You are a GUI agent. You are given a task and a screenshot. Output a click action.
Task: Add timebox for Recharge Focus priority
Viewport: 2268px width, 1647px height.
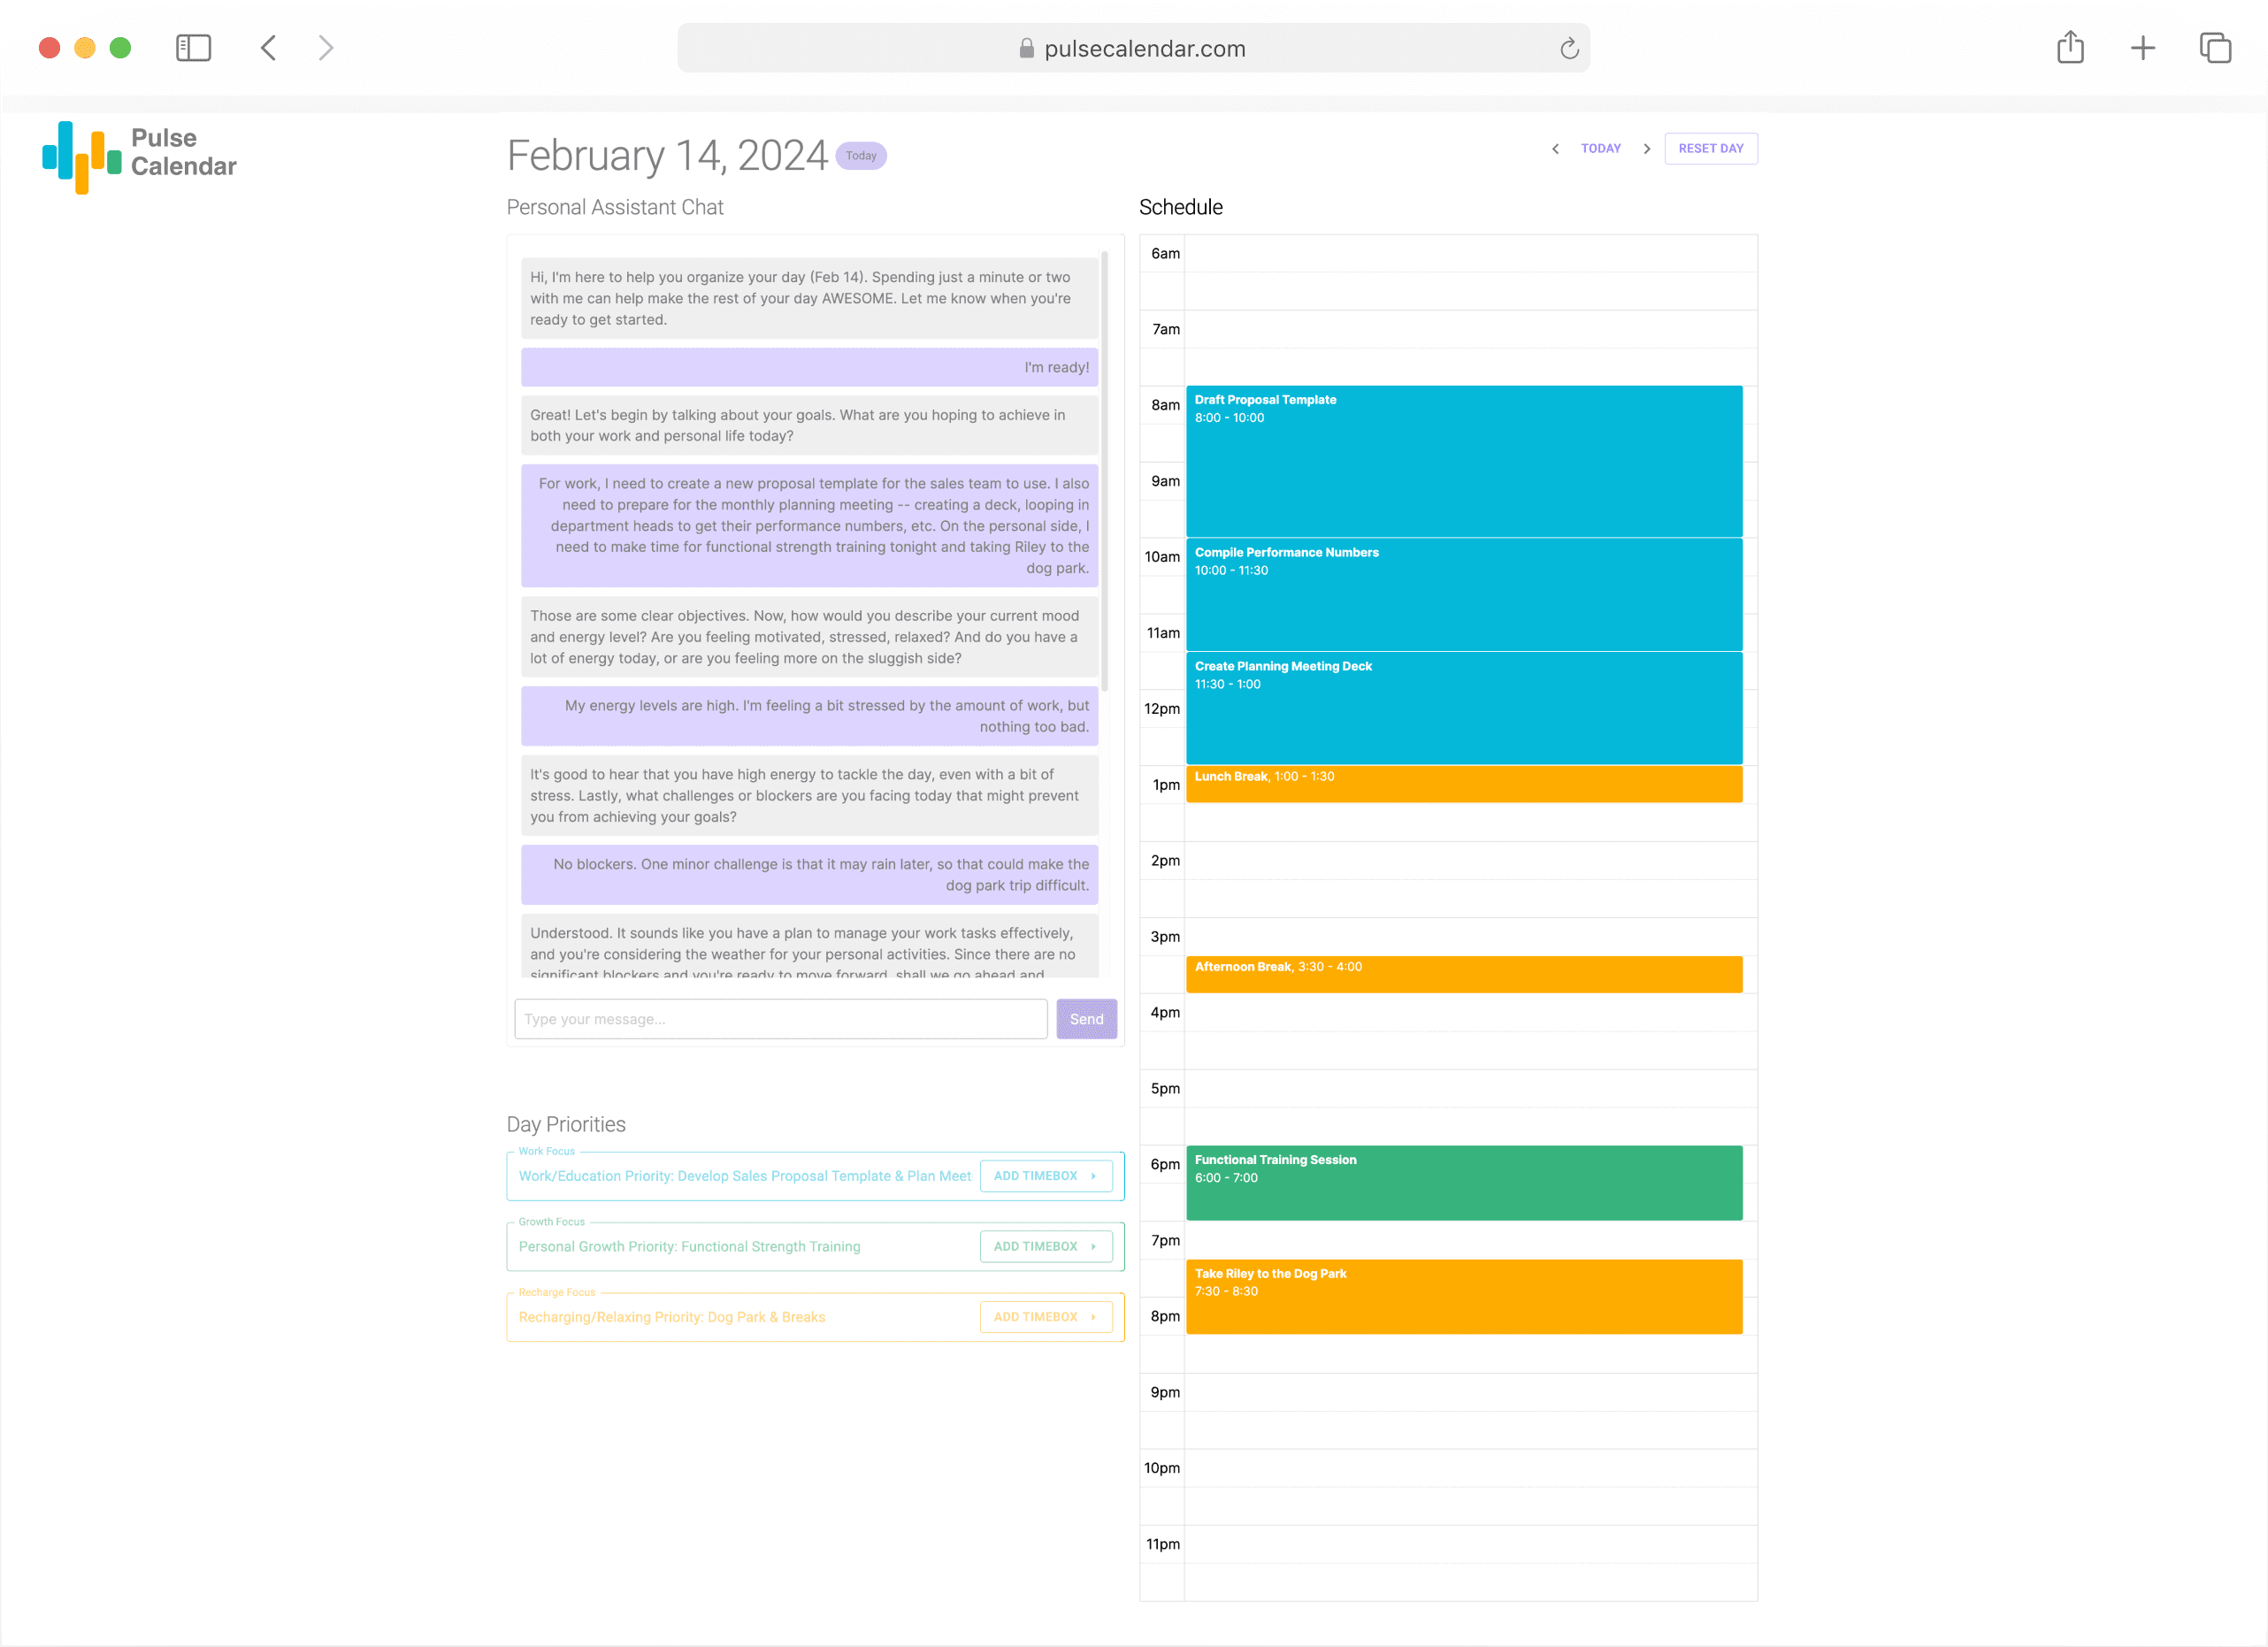(x=1045, y=1317)
